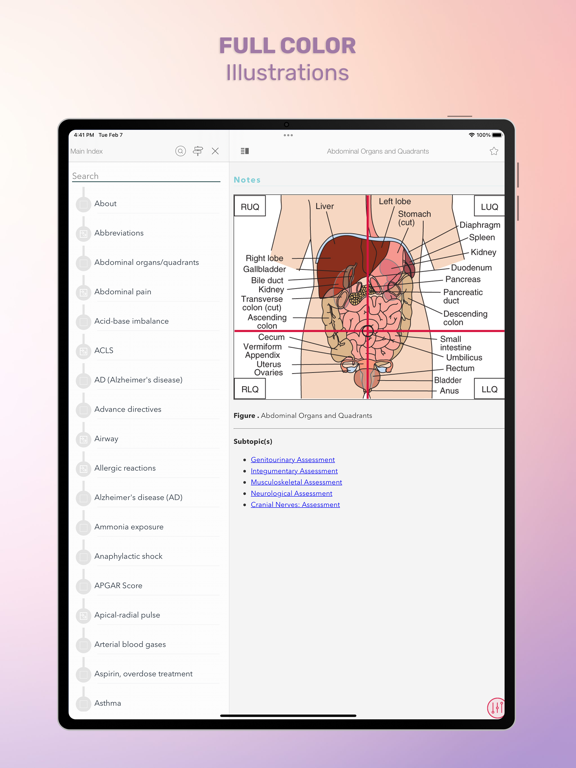Tap the 4:41 PM clock in status bar
576x768 pixels.
pos(84,135)
